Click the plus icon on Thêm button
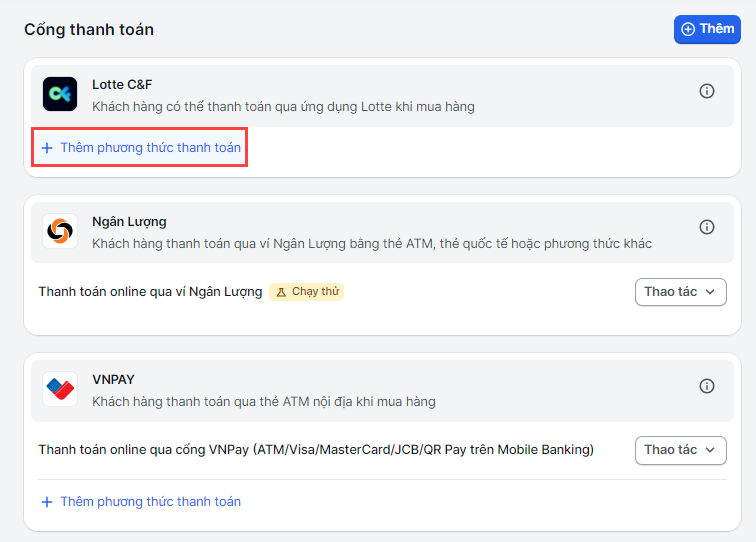This screenshot has width=756, height=542. [x=688, y=29]
